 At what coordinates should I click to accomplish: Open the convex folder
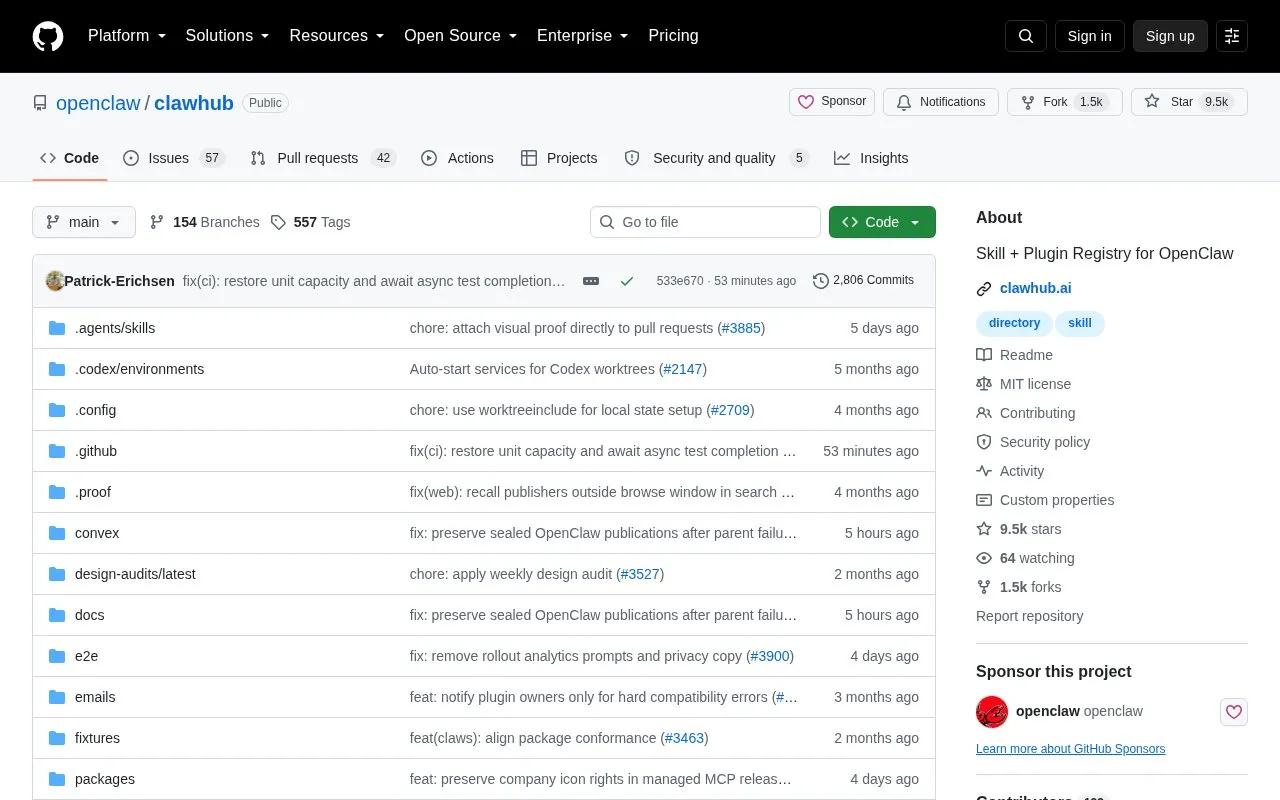coord(97,533)
